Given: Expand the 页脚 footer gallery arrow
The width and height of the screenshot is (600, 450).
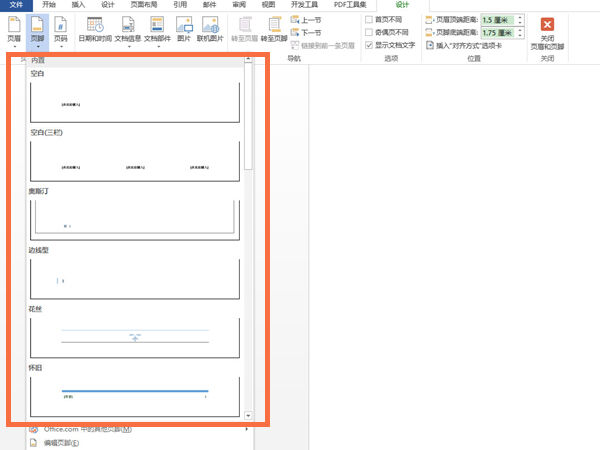Looking at the screenshot, I should click(38, 47).
